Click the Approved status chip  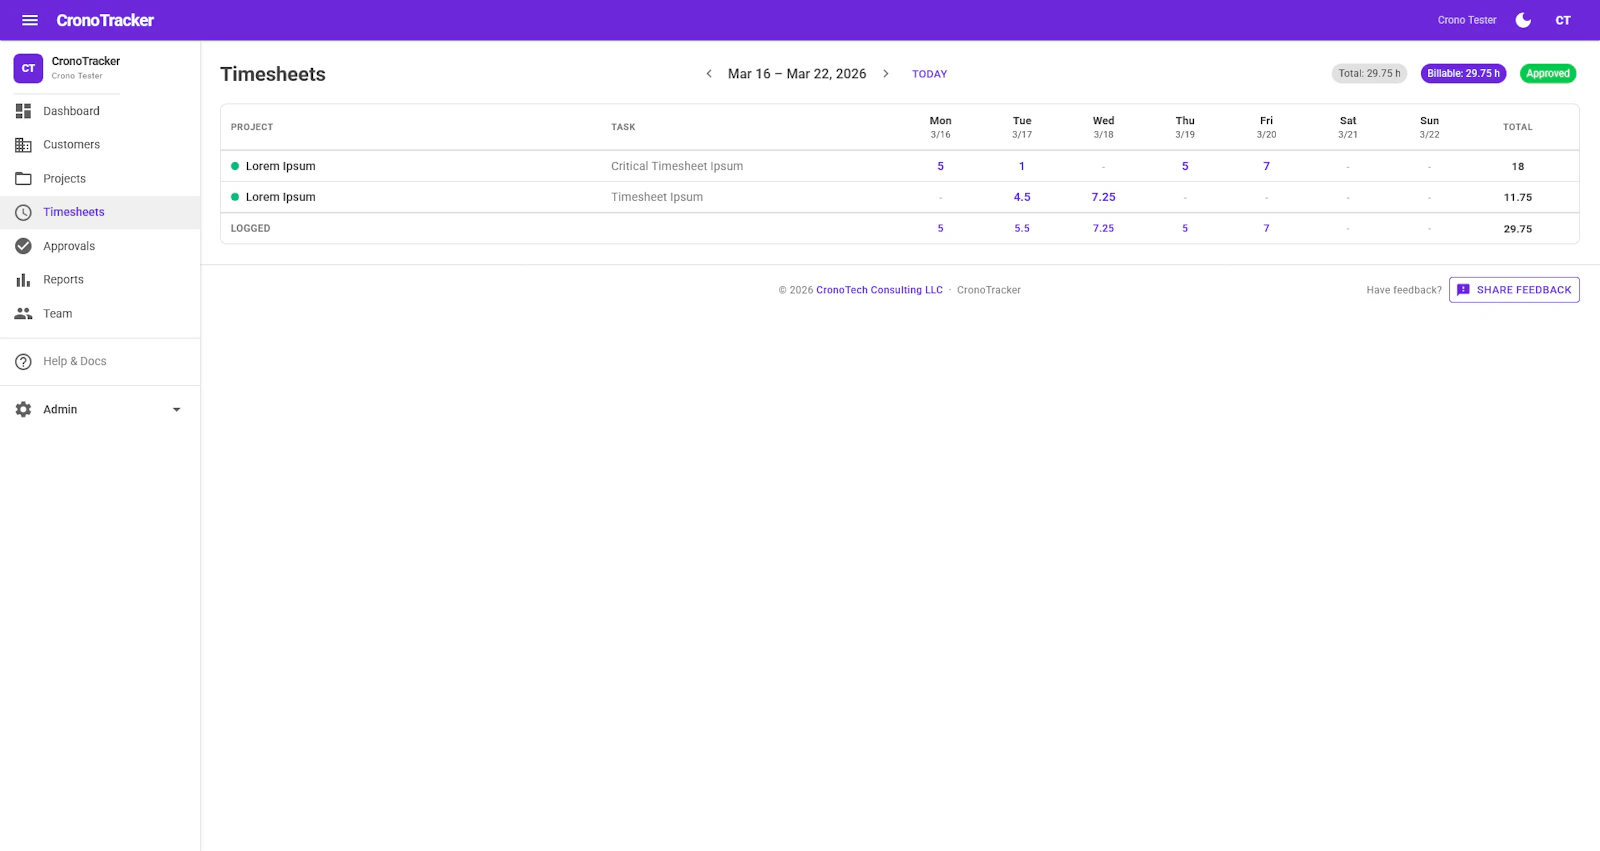click(x=1548, y=73)
